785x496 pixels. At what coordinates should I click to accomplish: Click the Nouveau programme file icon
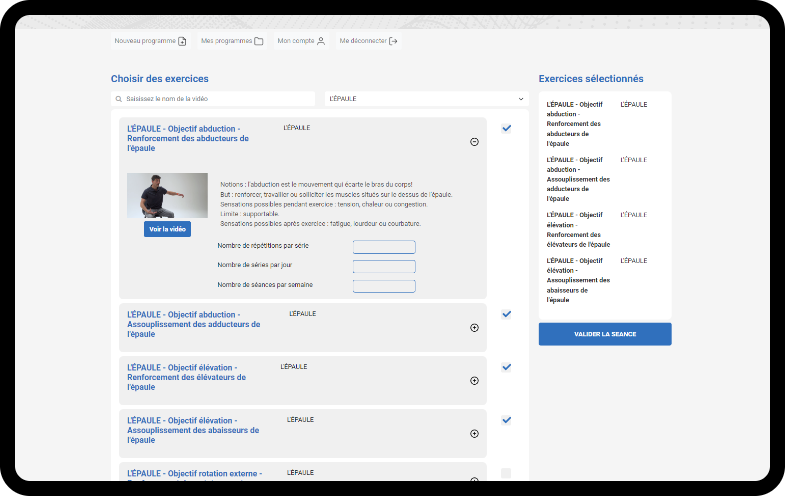click(181, 41)
